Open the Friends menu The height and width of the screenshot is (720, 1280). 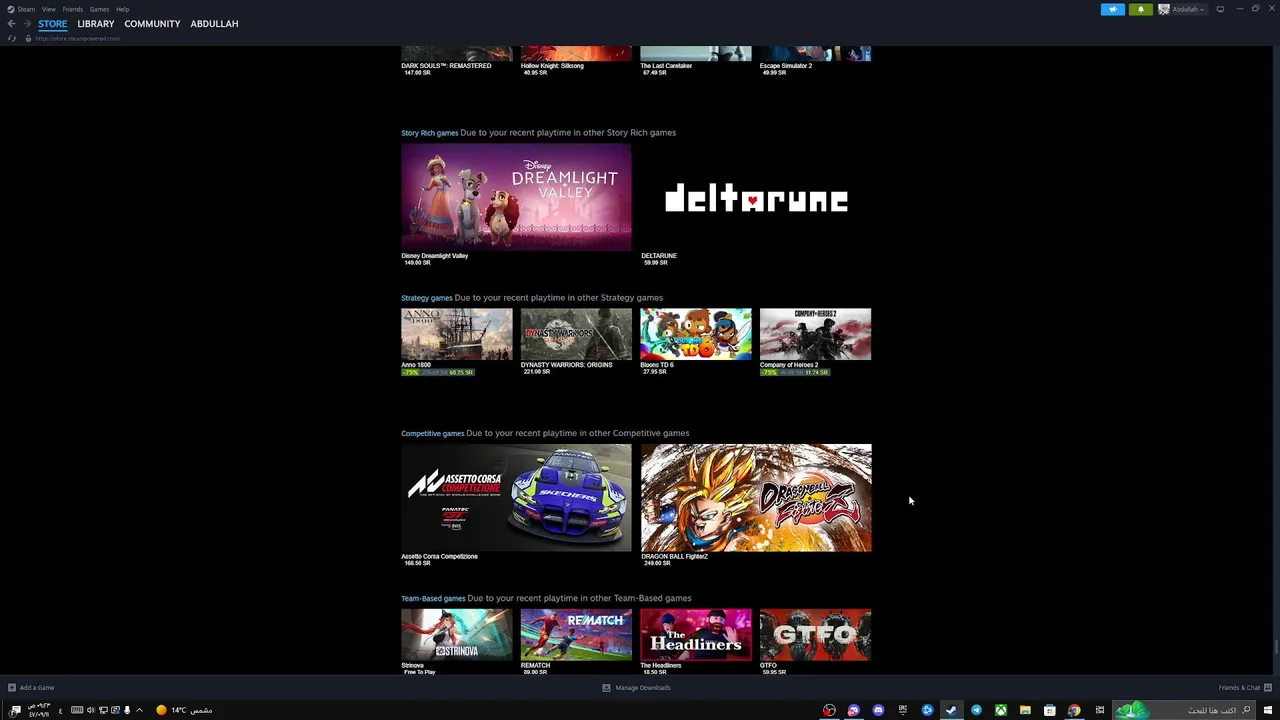click(72, 9)
